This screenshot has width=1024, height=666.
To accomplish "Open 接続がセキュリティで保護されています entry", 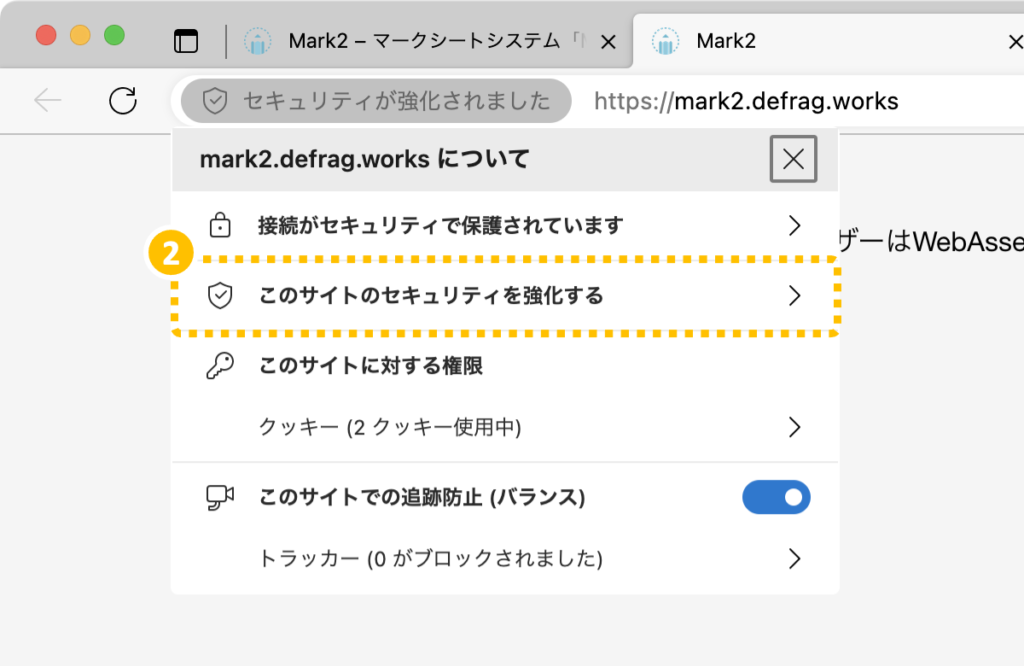I will point(505,225).
